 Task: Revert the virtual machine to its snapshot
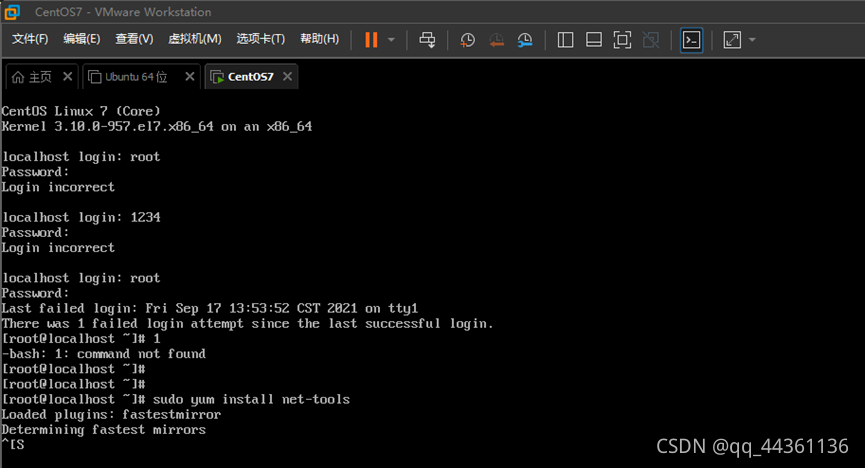[496, 40]
